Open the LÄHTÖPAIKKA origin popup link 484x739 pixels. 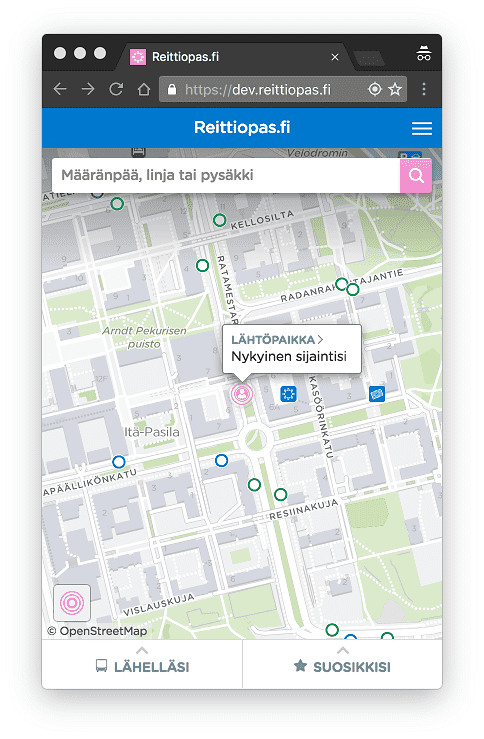coord(277,339)
